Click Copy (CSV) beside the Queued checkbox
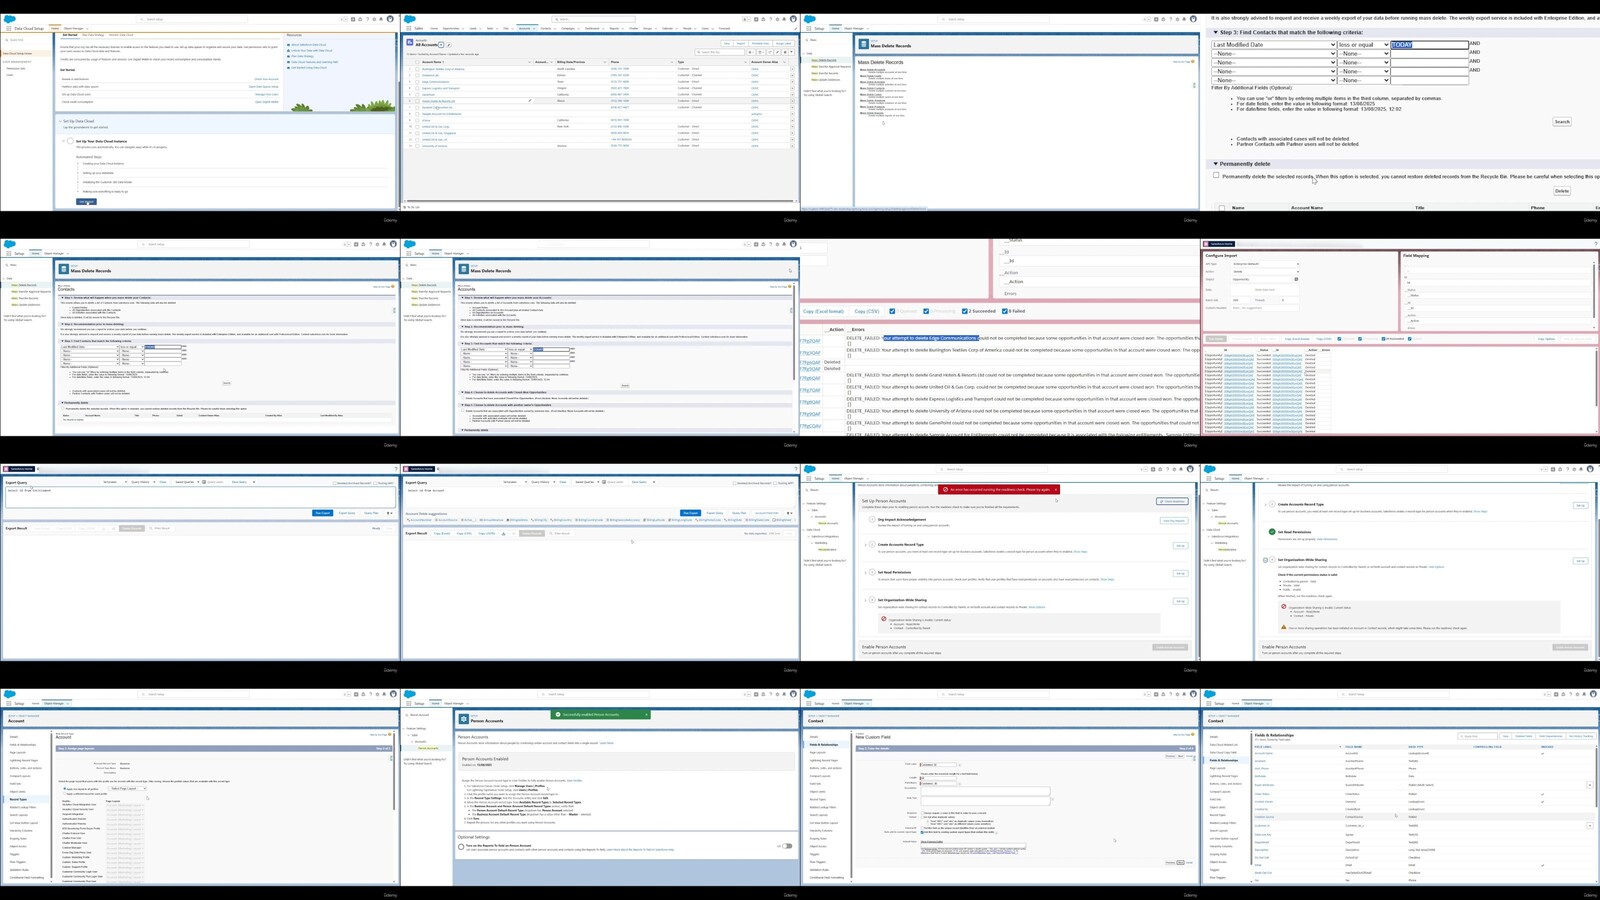1600x900 pixels. click(867, 311)
